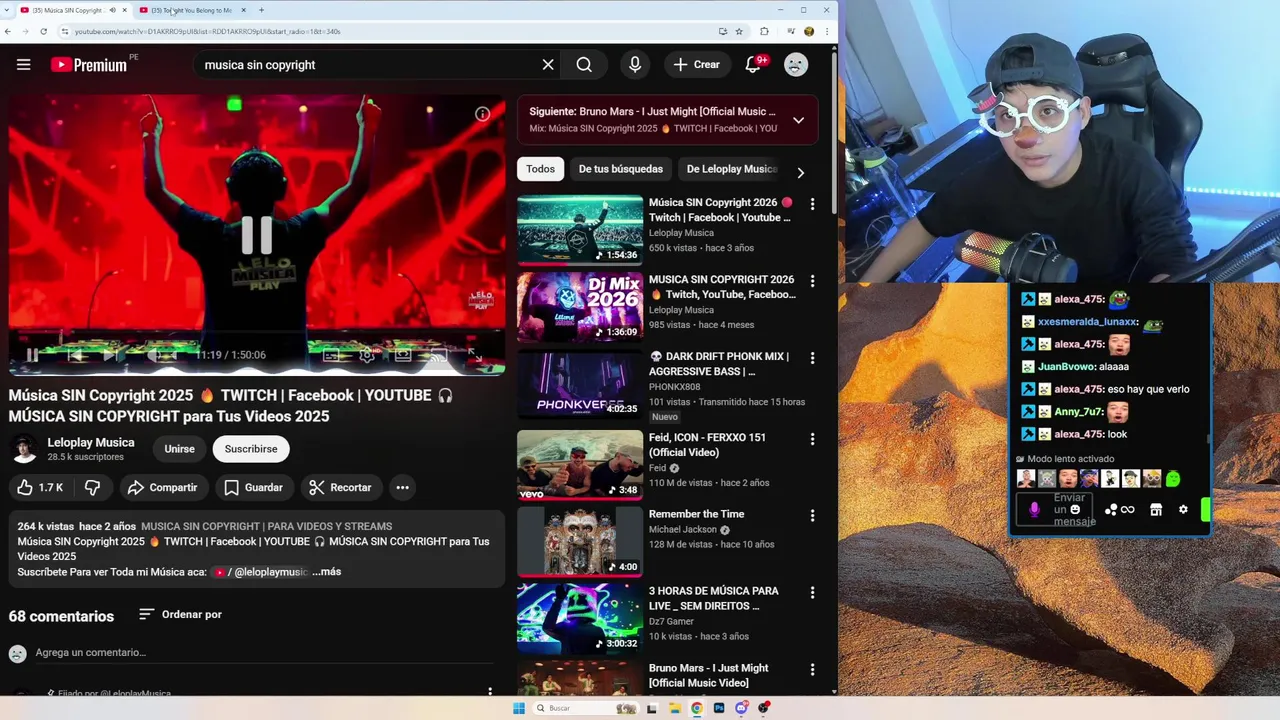Open DARK DRIFT PHONK MIX thumbnail
This screenshot has height=720, width=1280.
click(x=580, y=383)
